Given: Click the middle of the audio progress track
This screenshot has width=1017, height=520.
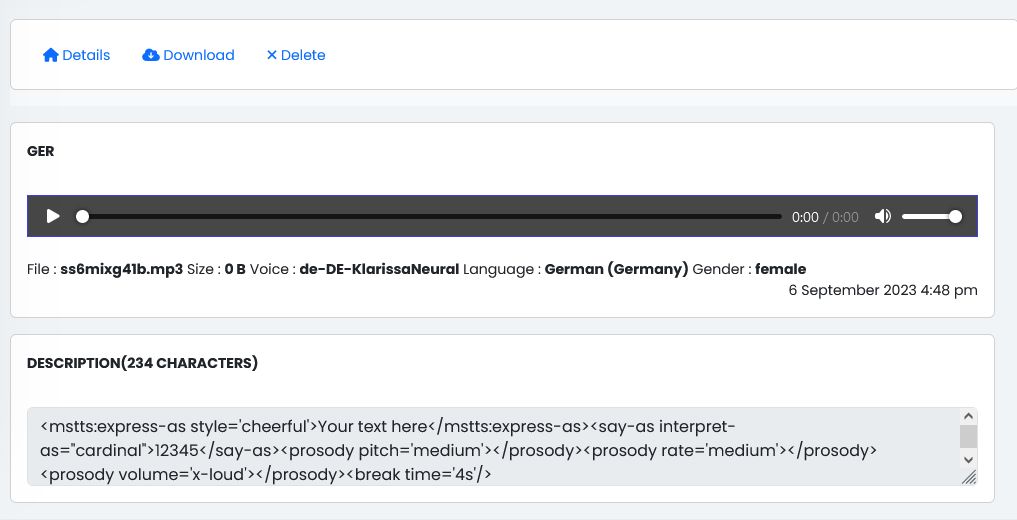Looking at the screenshot, I should (432, 216).
